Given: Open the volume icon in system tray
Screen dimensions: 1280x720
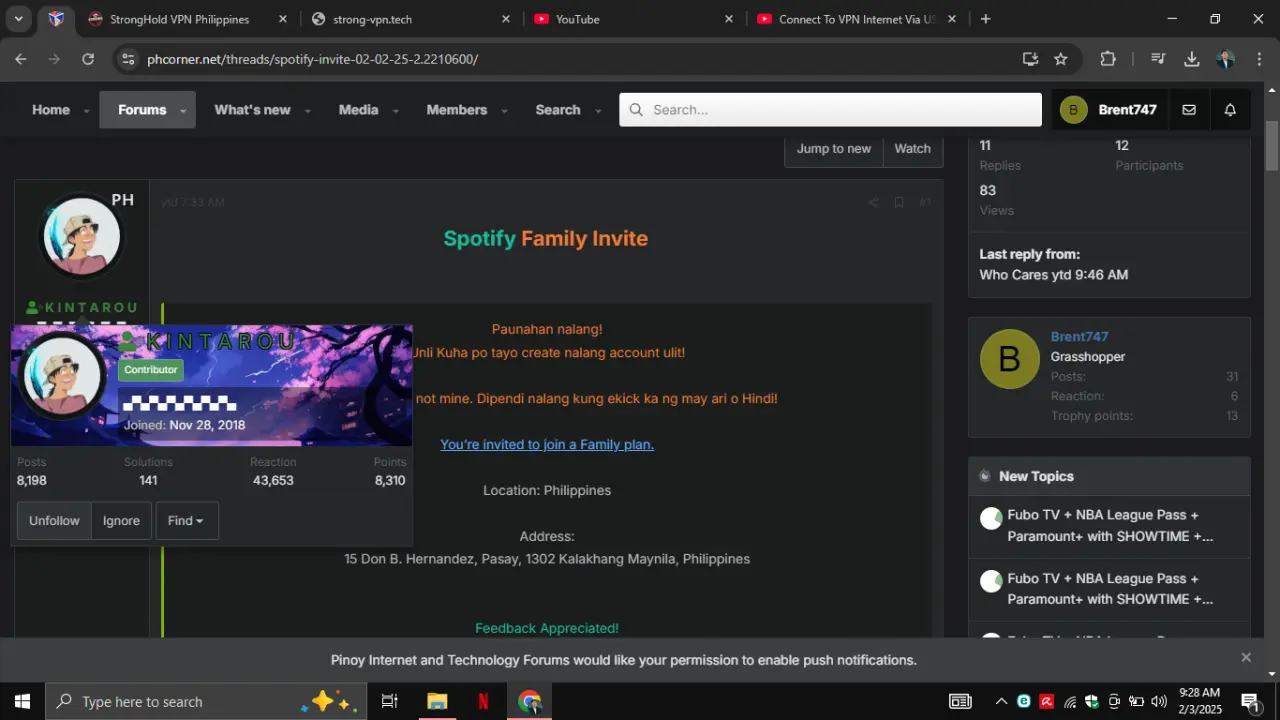Looking at the screenshot, I should coord(1159,701).
